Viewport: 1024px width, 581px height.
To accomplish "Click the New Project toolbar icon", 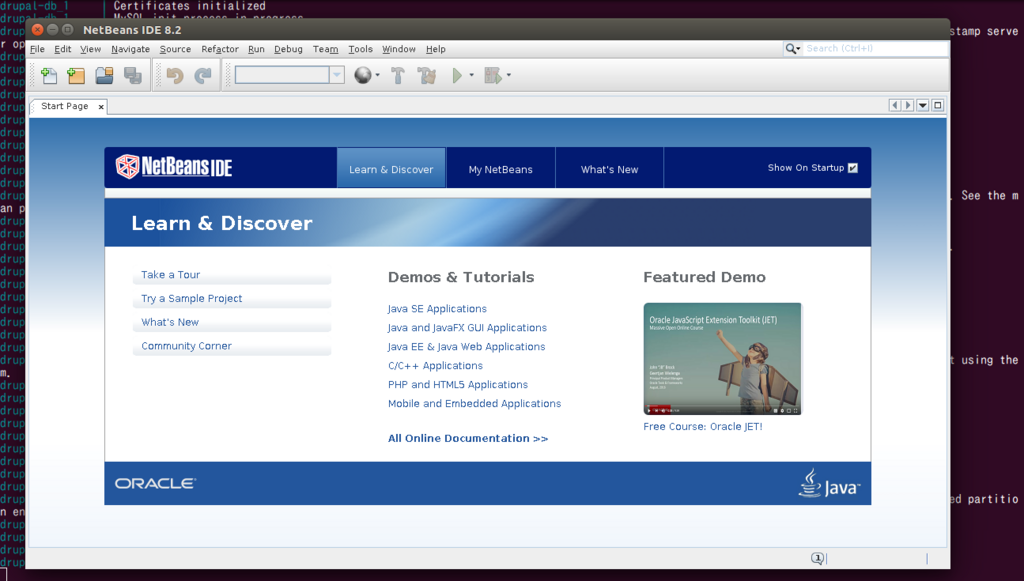I will (x=76, y=76).
